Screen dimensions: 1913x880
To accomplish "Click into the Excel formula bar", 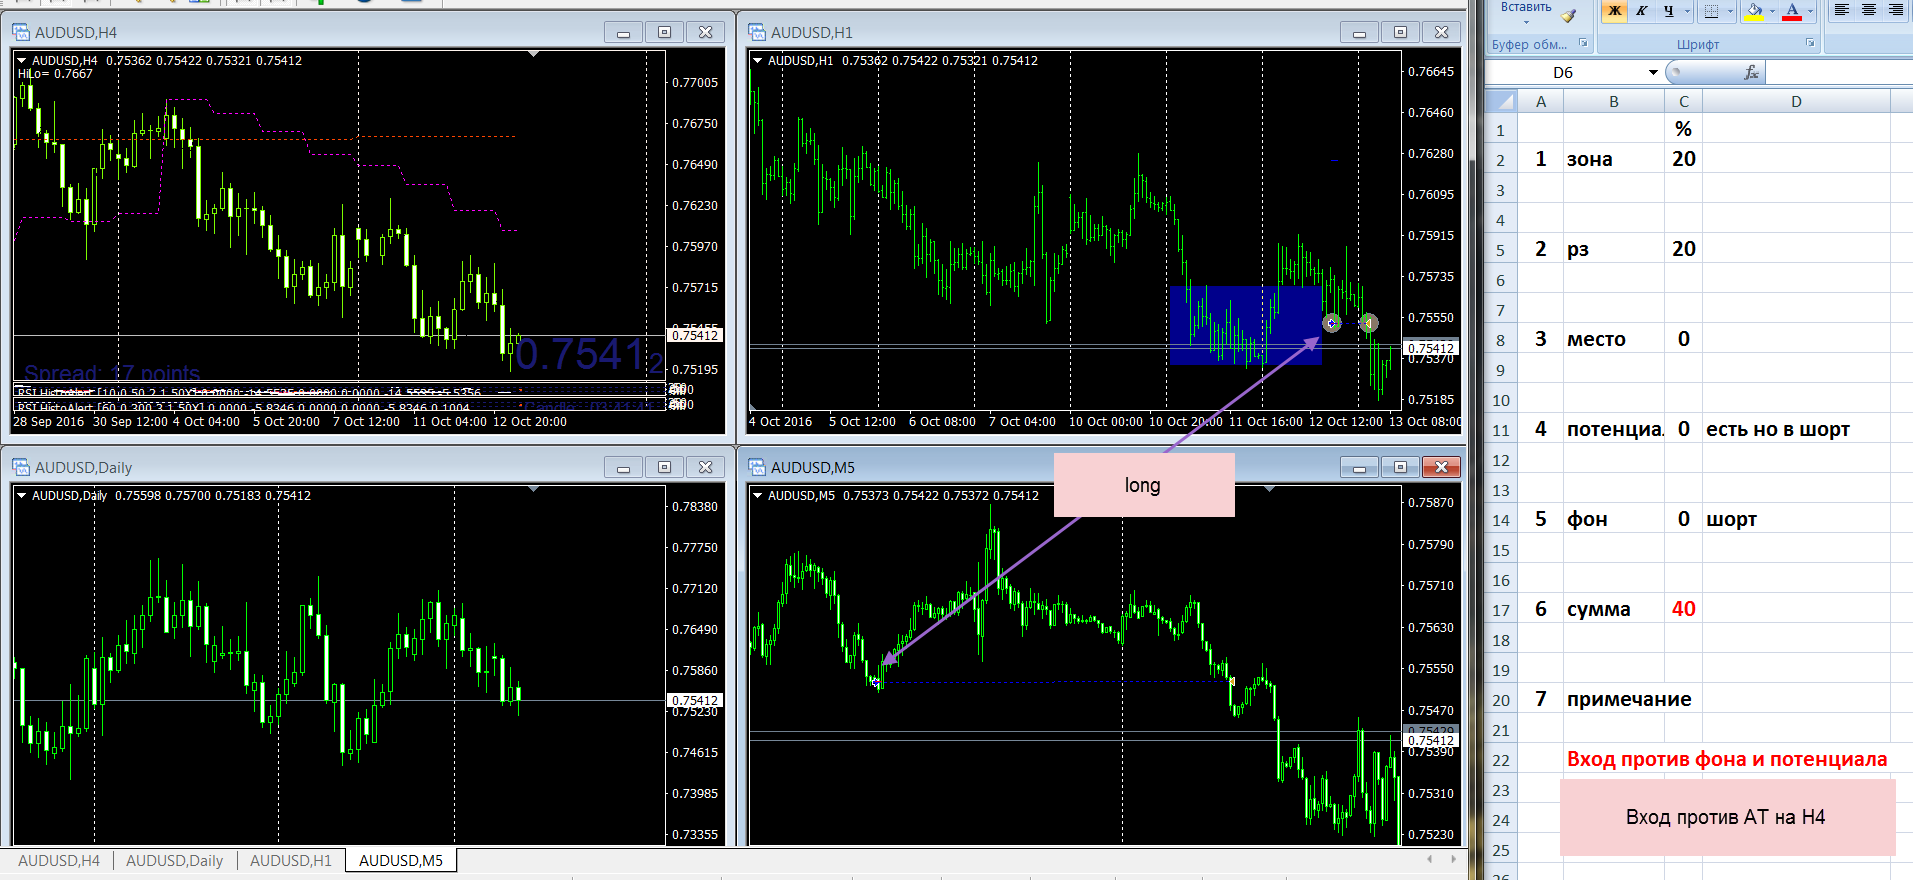I will click(1838, 72).
